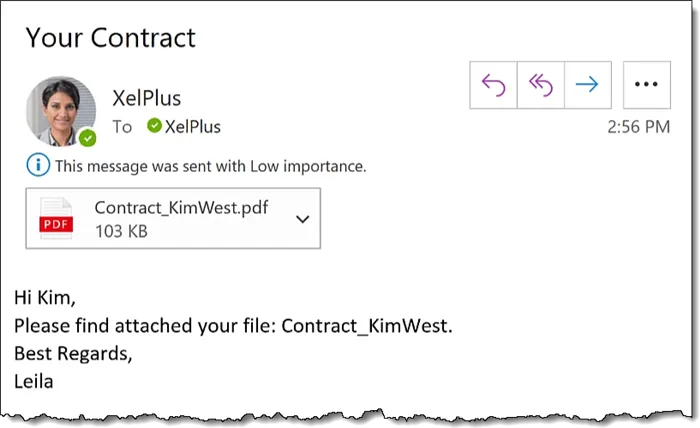Screen dimensions: 700x428
Task: Click the Please find attached sentence
Action: click(233, 325)
